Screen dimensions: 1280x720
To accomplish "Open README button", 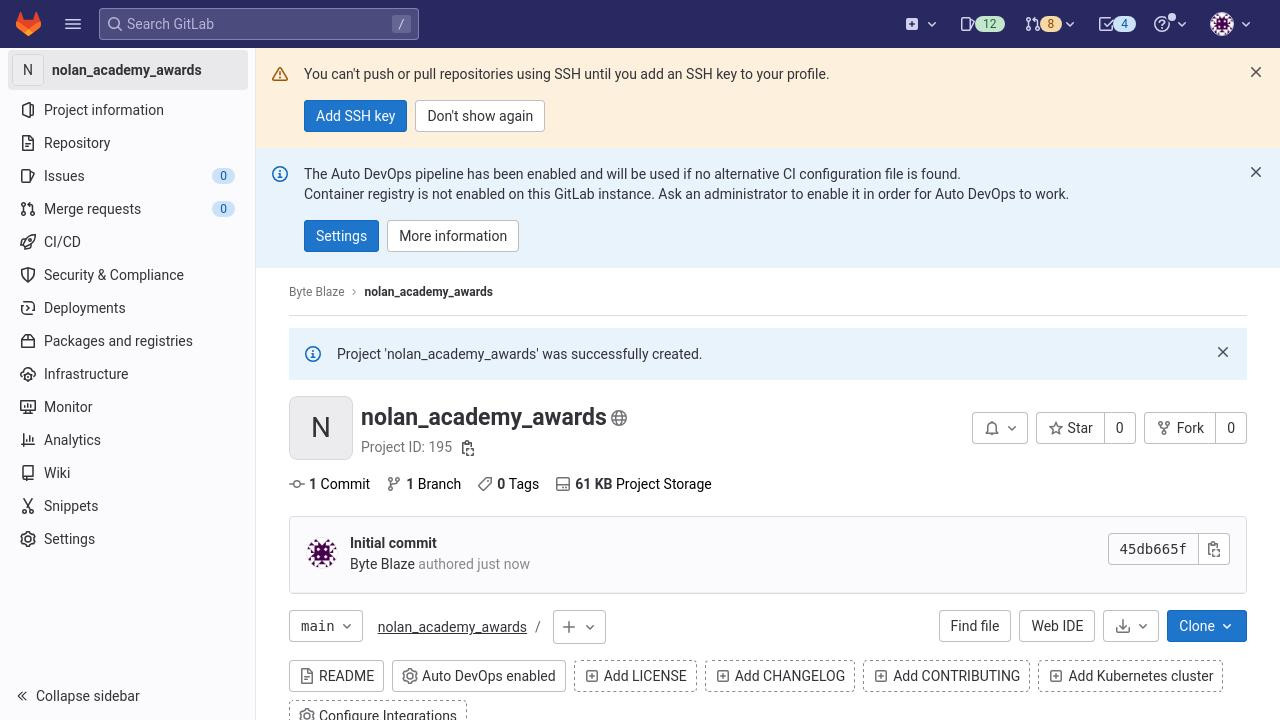I will click(x=336, y=676).
